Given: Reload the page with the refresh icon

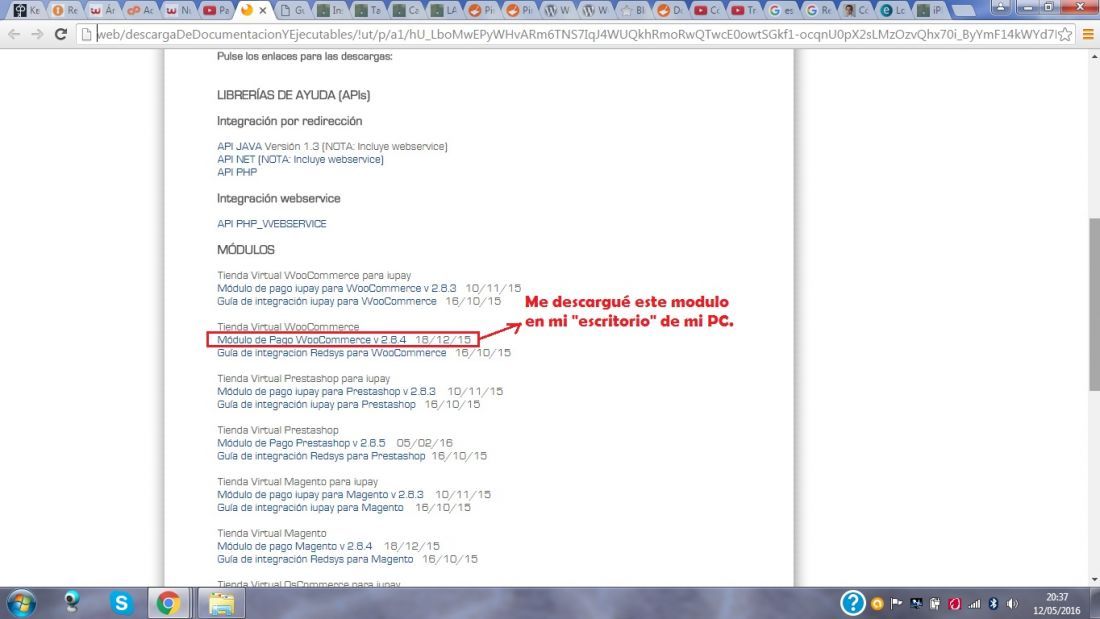Looking at the screenshot, I should [x=60, y=34].
